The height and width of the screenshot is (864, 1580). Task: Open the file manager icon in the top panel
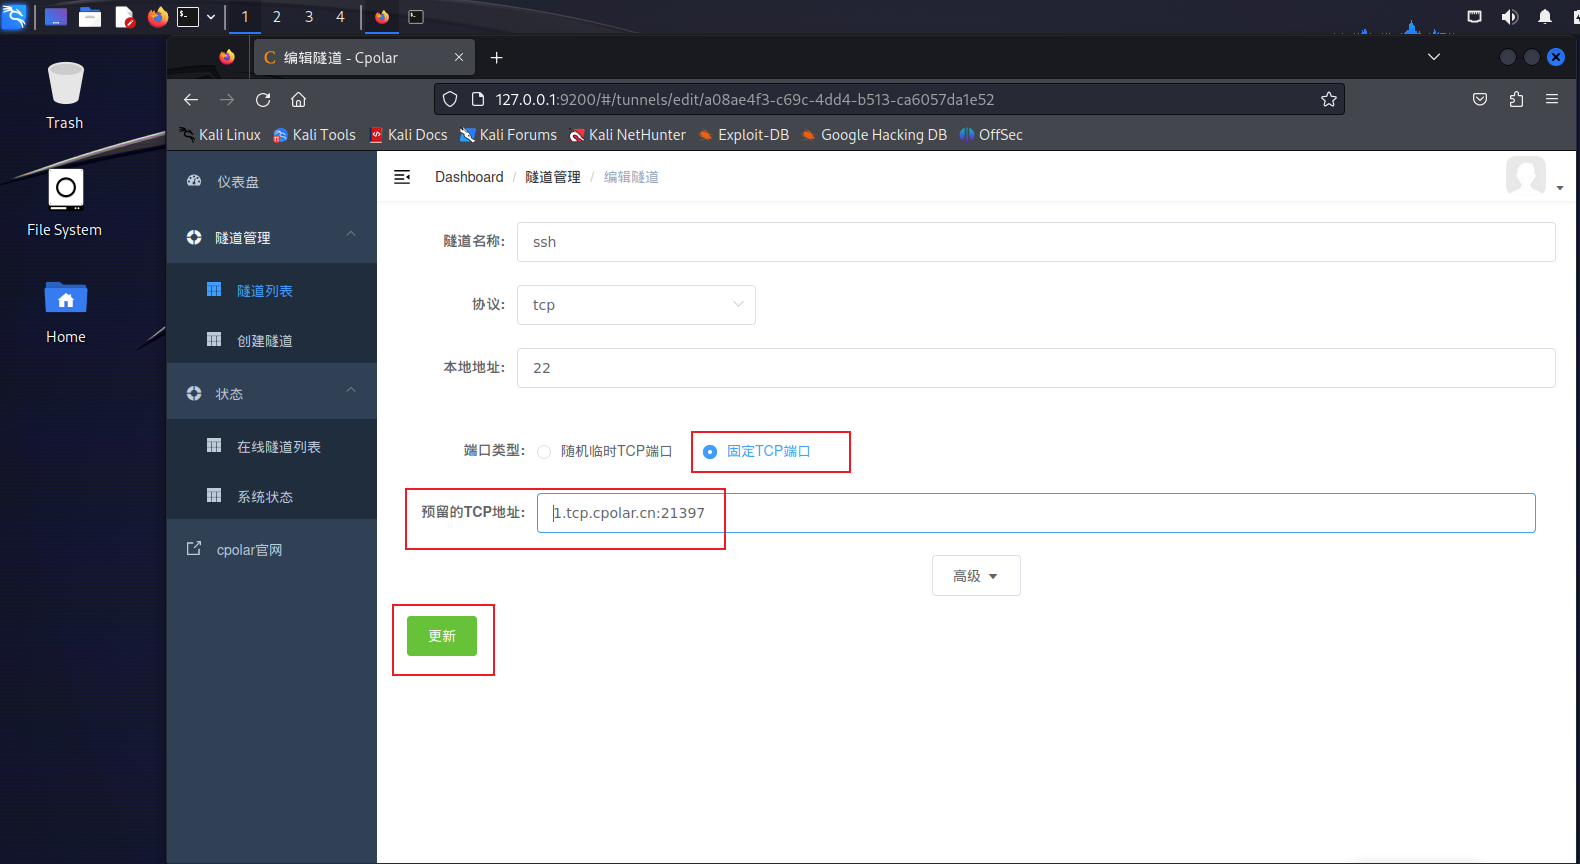click(x=90, y=17)
